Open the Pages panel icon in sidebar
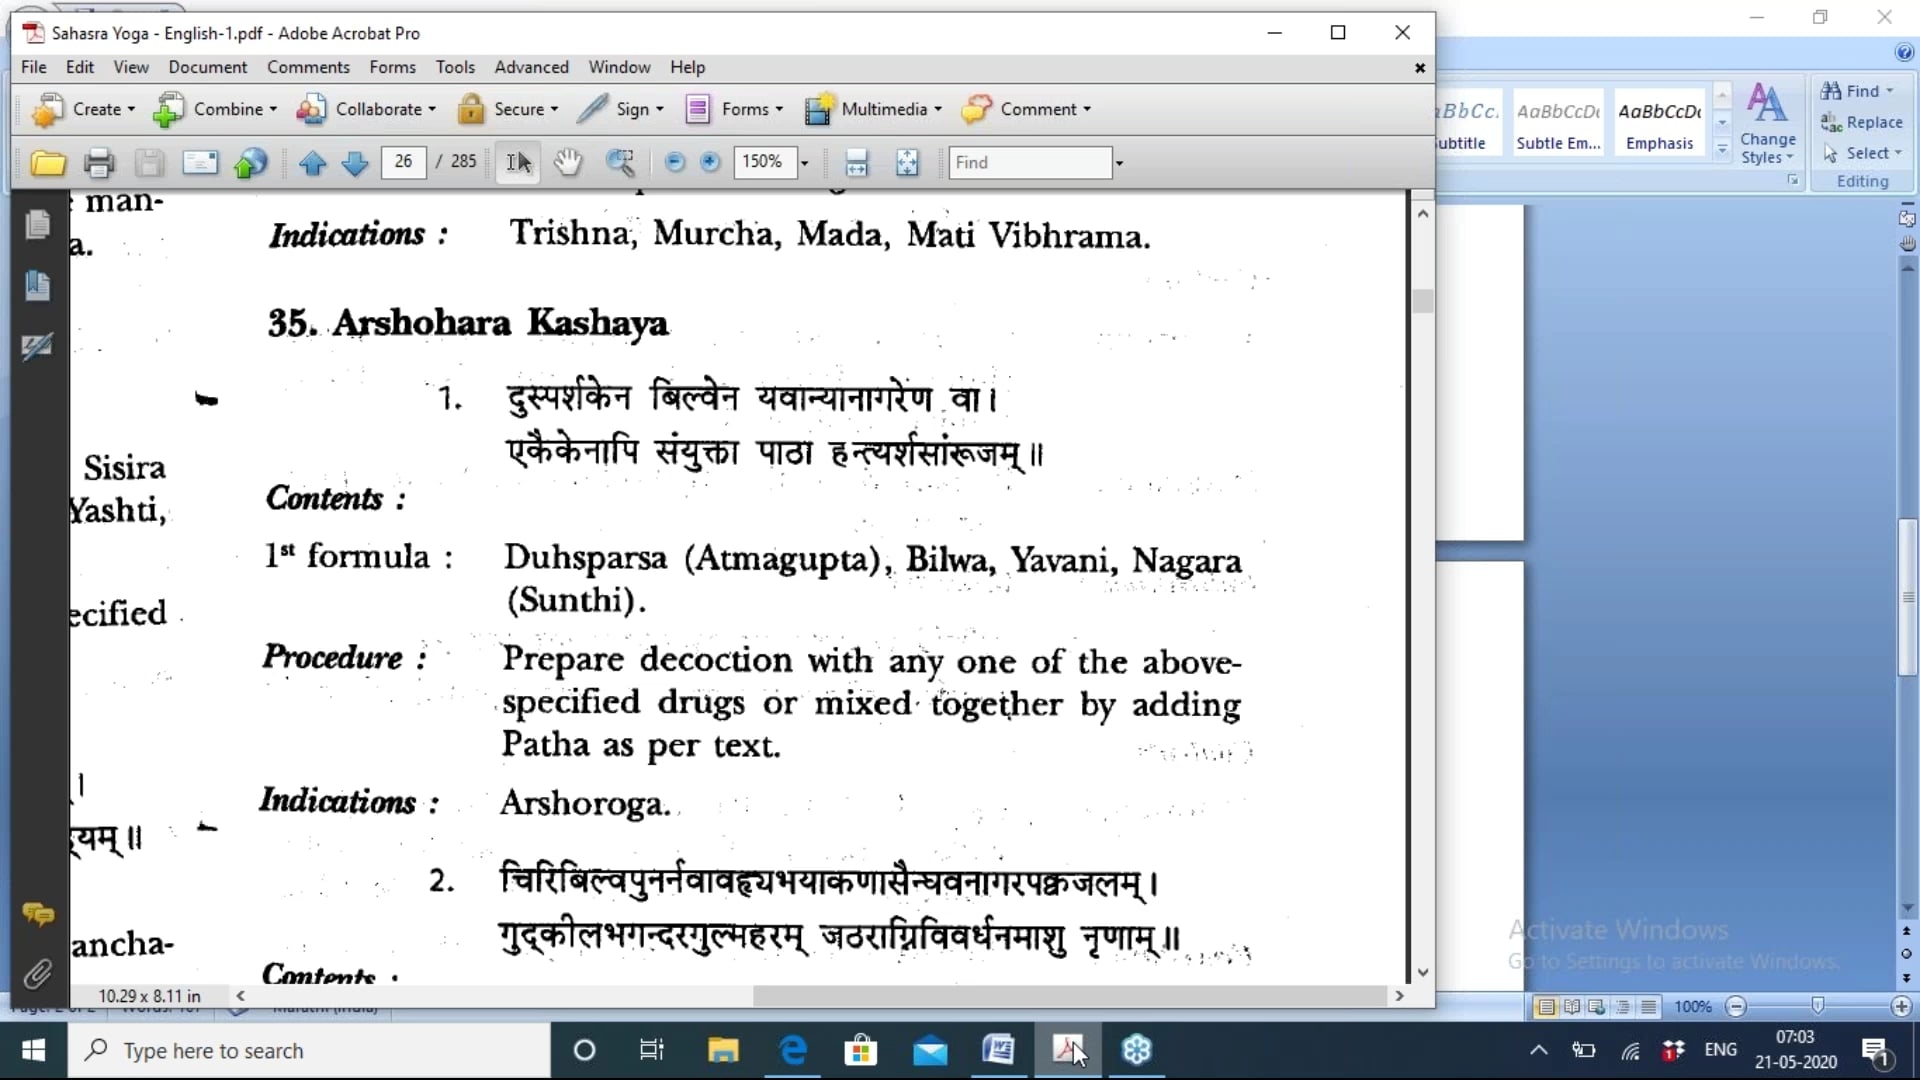1920x1080 pixels. (x=38, y=224)
